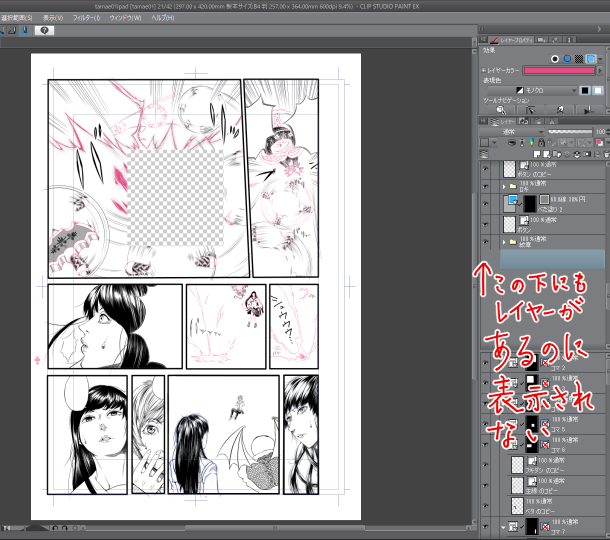The height and width of the screenshot is (540, 610).
Task: Adjust the layer opacity slider
Action: [570, 132]
